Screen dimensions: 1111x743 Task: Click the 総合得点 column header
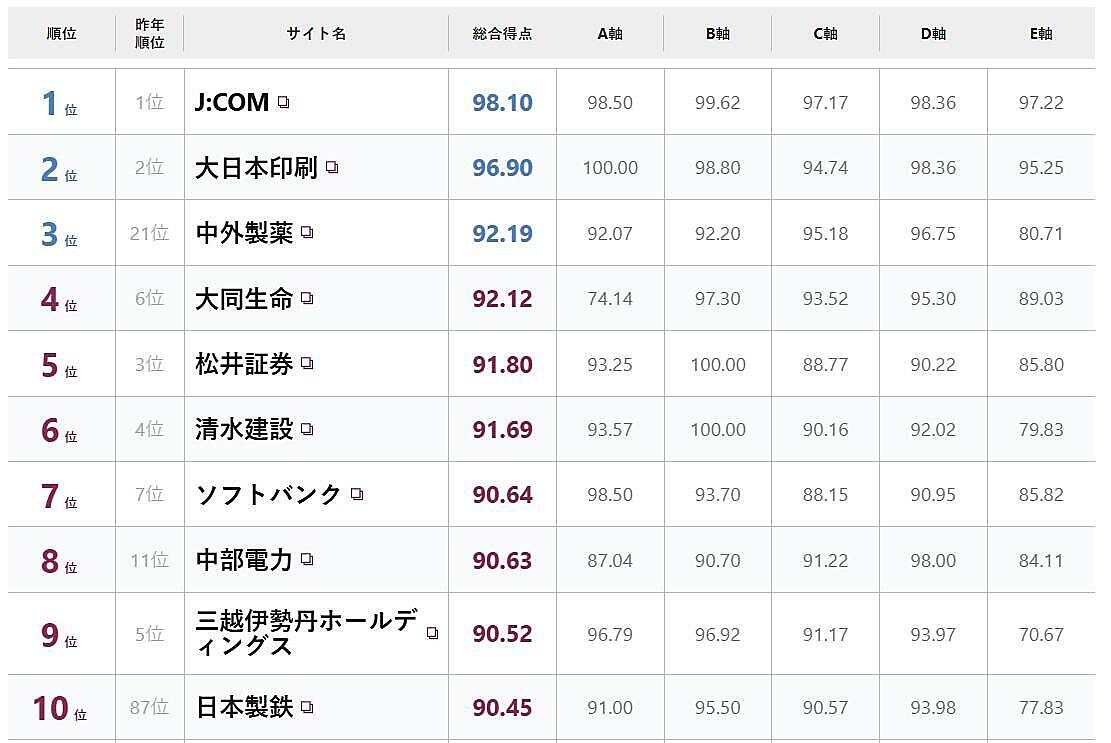click(502, 34)
